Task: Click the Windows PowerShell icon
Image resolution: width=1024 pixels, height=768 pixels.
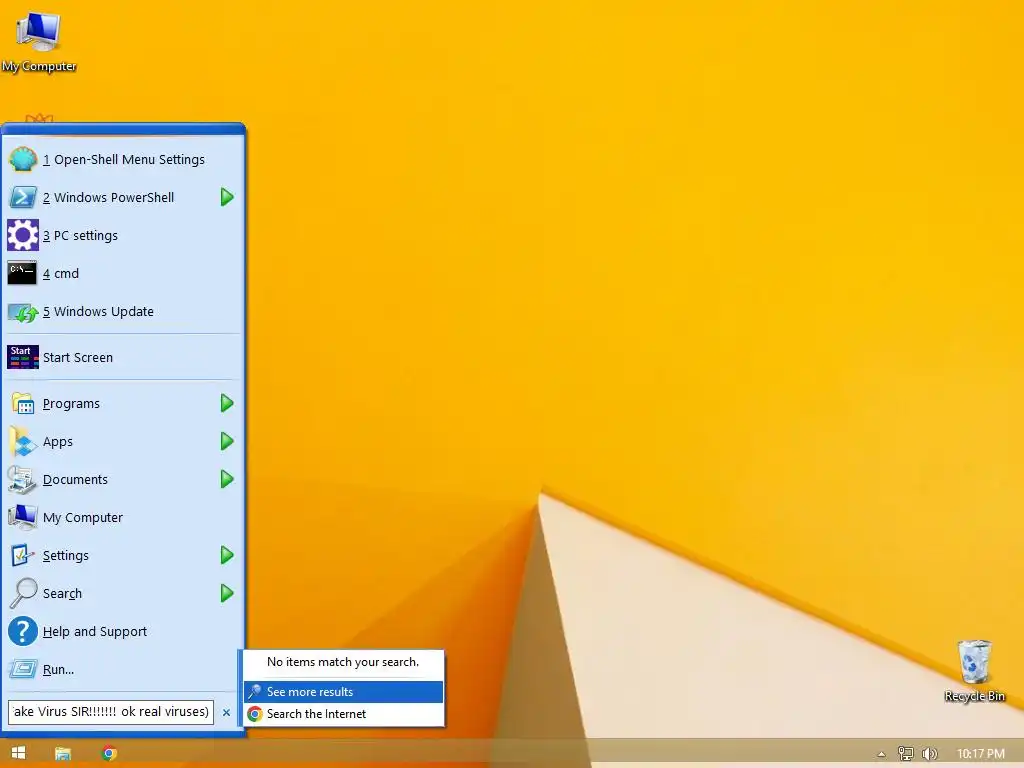Action: [22, 197]
